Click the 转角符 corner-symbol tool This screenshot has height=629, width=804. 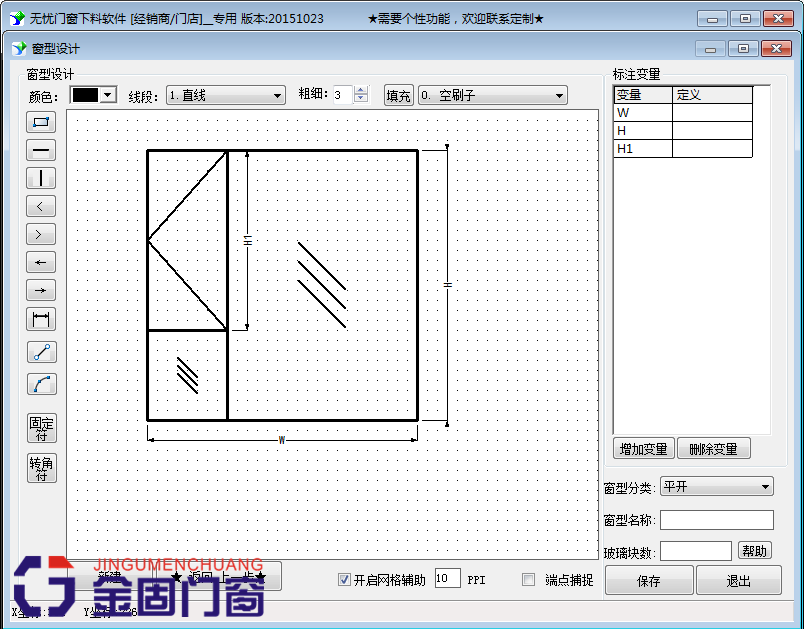point(40,467)
